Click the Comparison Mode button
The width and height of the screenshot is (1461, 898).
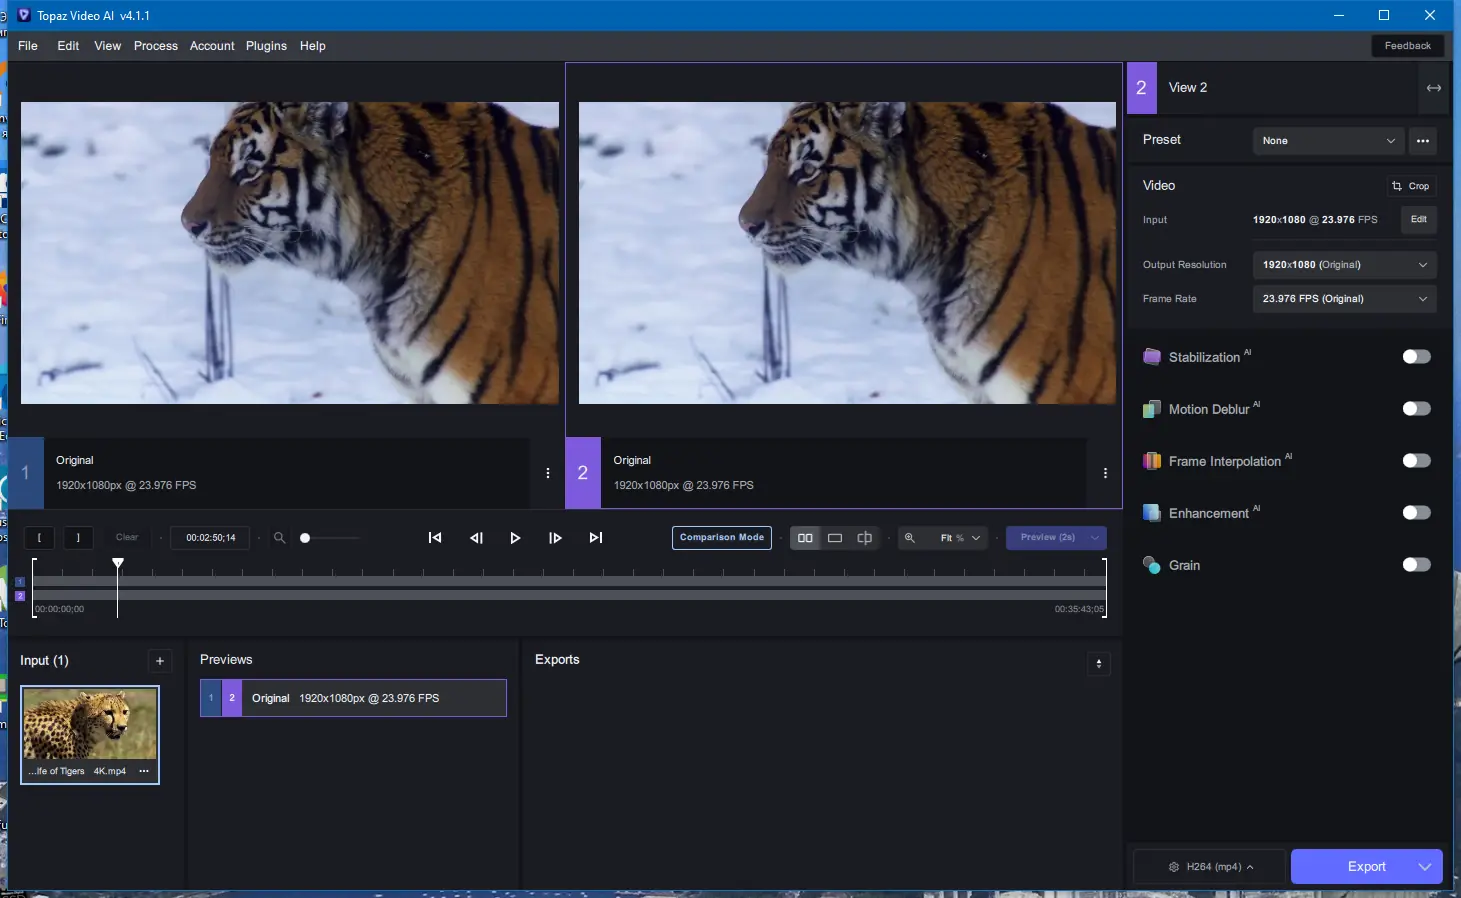point(722,538)
